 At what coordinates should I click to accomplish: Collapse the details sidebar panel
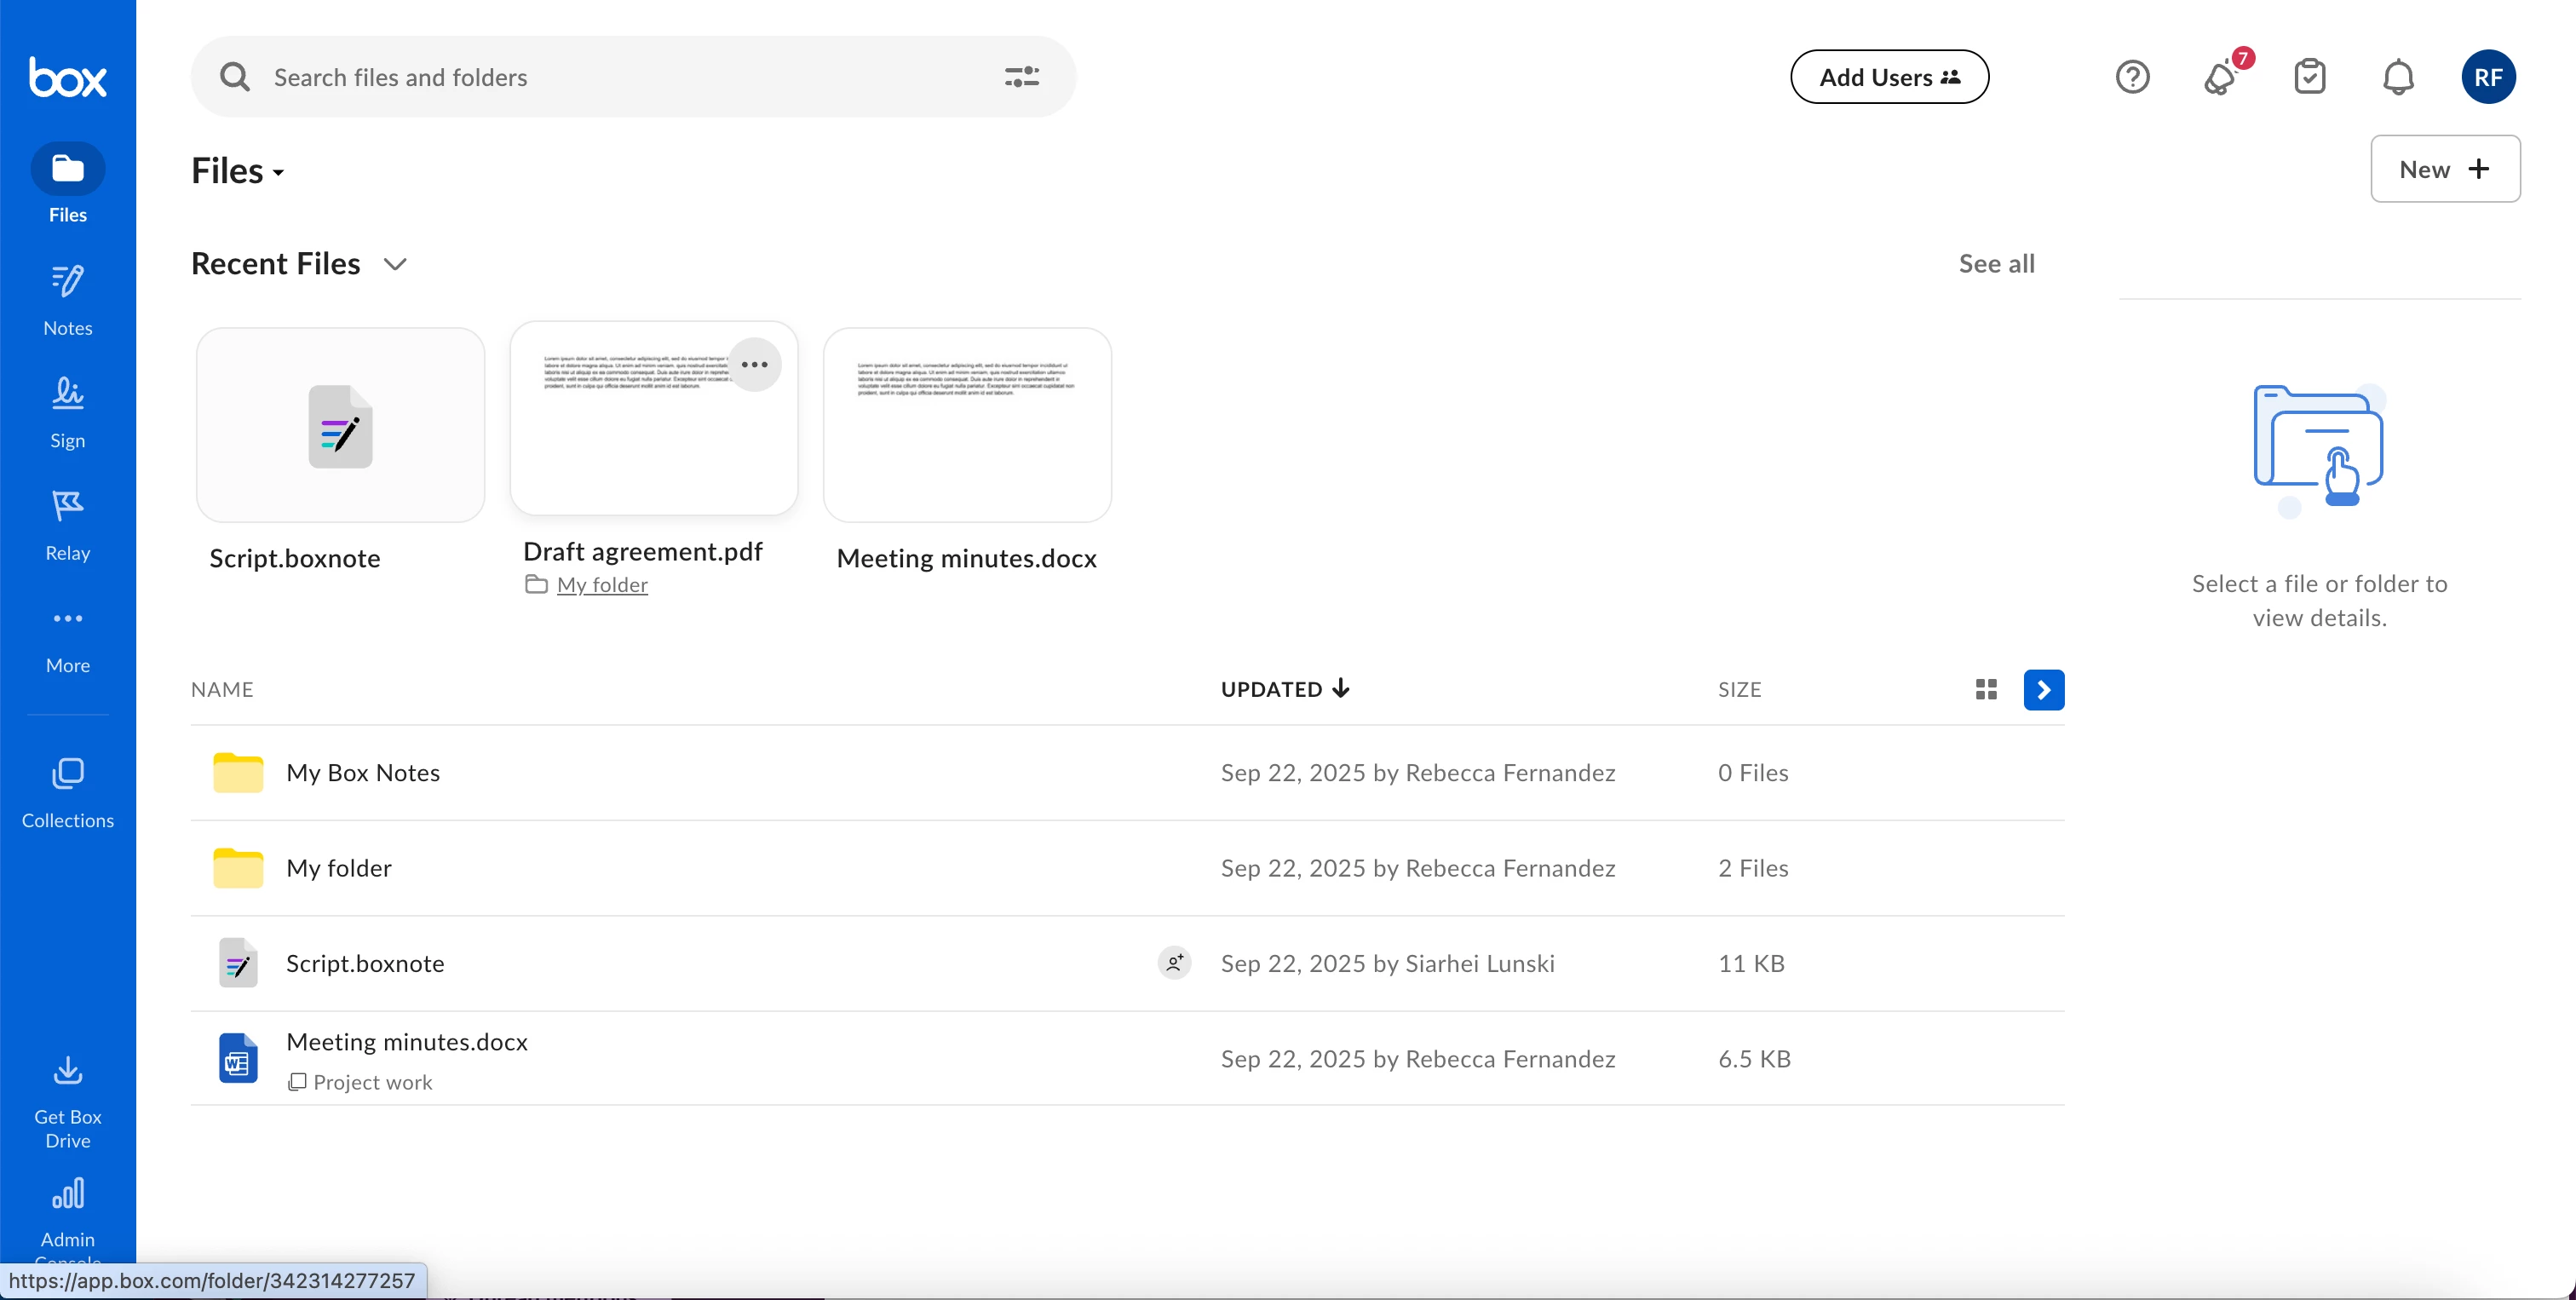(2043, 689)
